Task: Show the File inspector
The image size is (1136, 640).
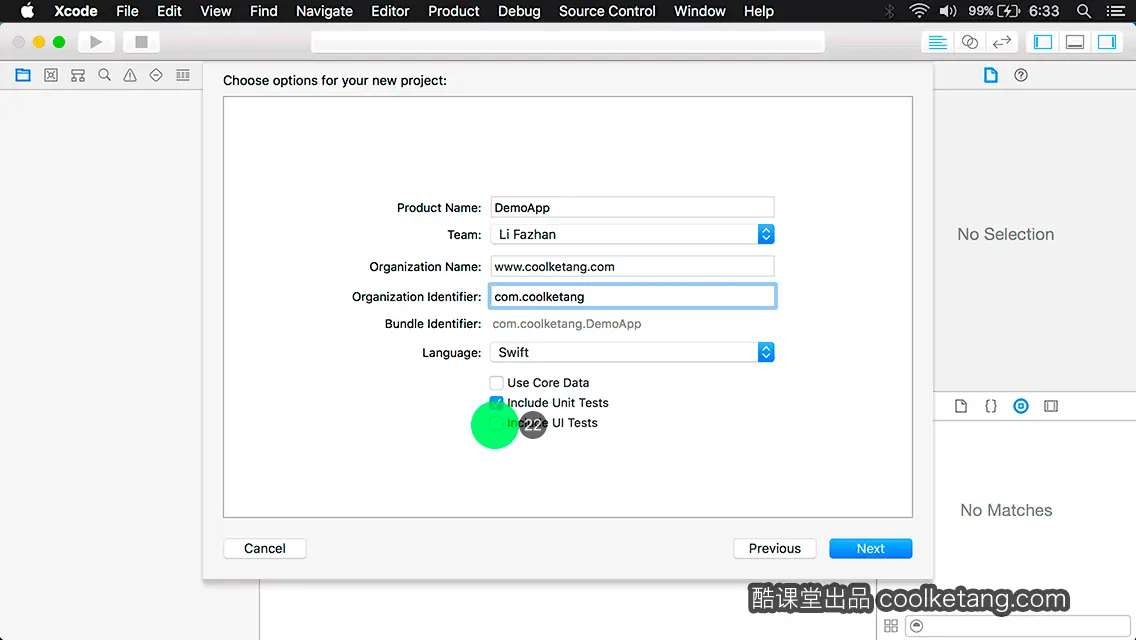Action: (990, 75)
